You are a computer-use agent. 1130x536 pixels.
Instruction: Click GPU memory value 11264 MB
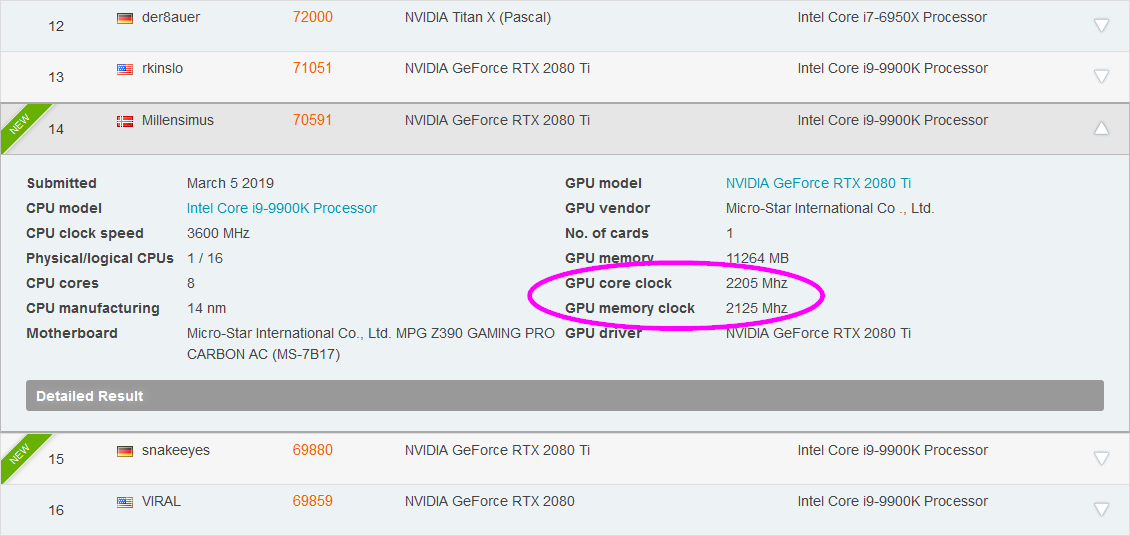pyautogui.click(x=757, y=258)
